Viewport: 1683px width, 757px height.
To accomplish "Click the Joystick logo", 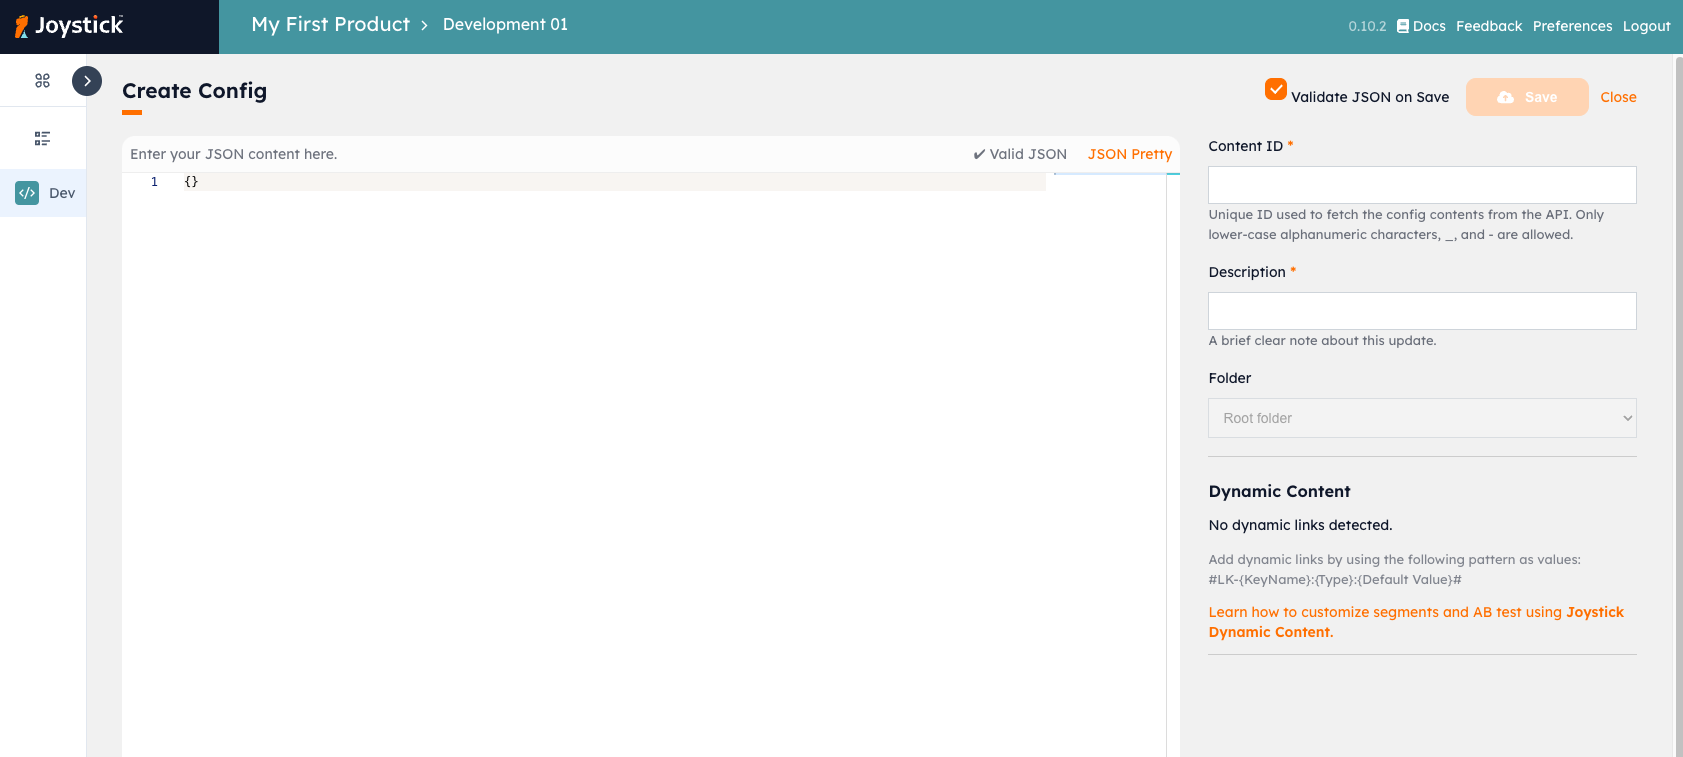I will [x=69, y=26].
